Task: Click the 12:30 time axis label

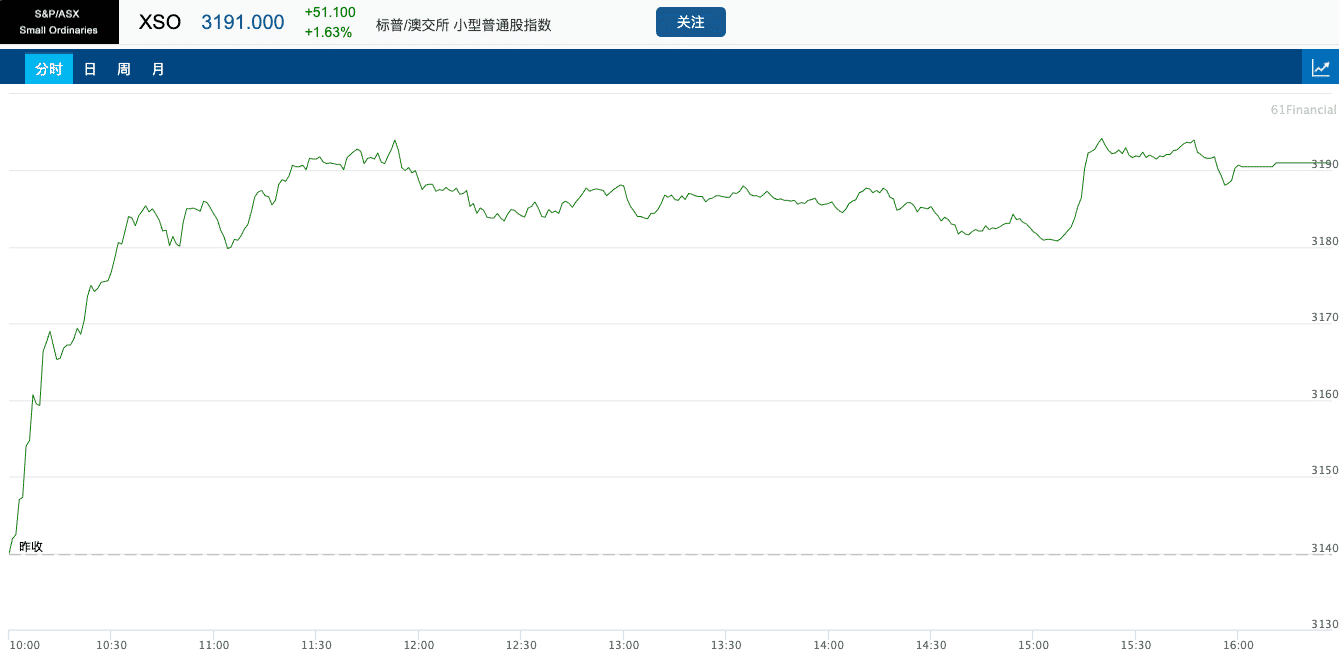Action: (521, 645)
